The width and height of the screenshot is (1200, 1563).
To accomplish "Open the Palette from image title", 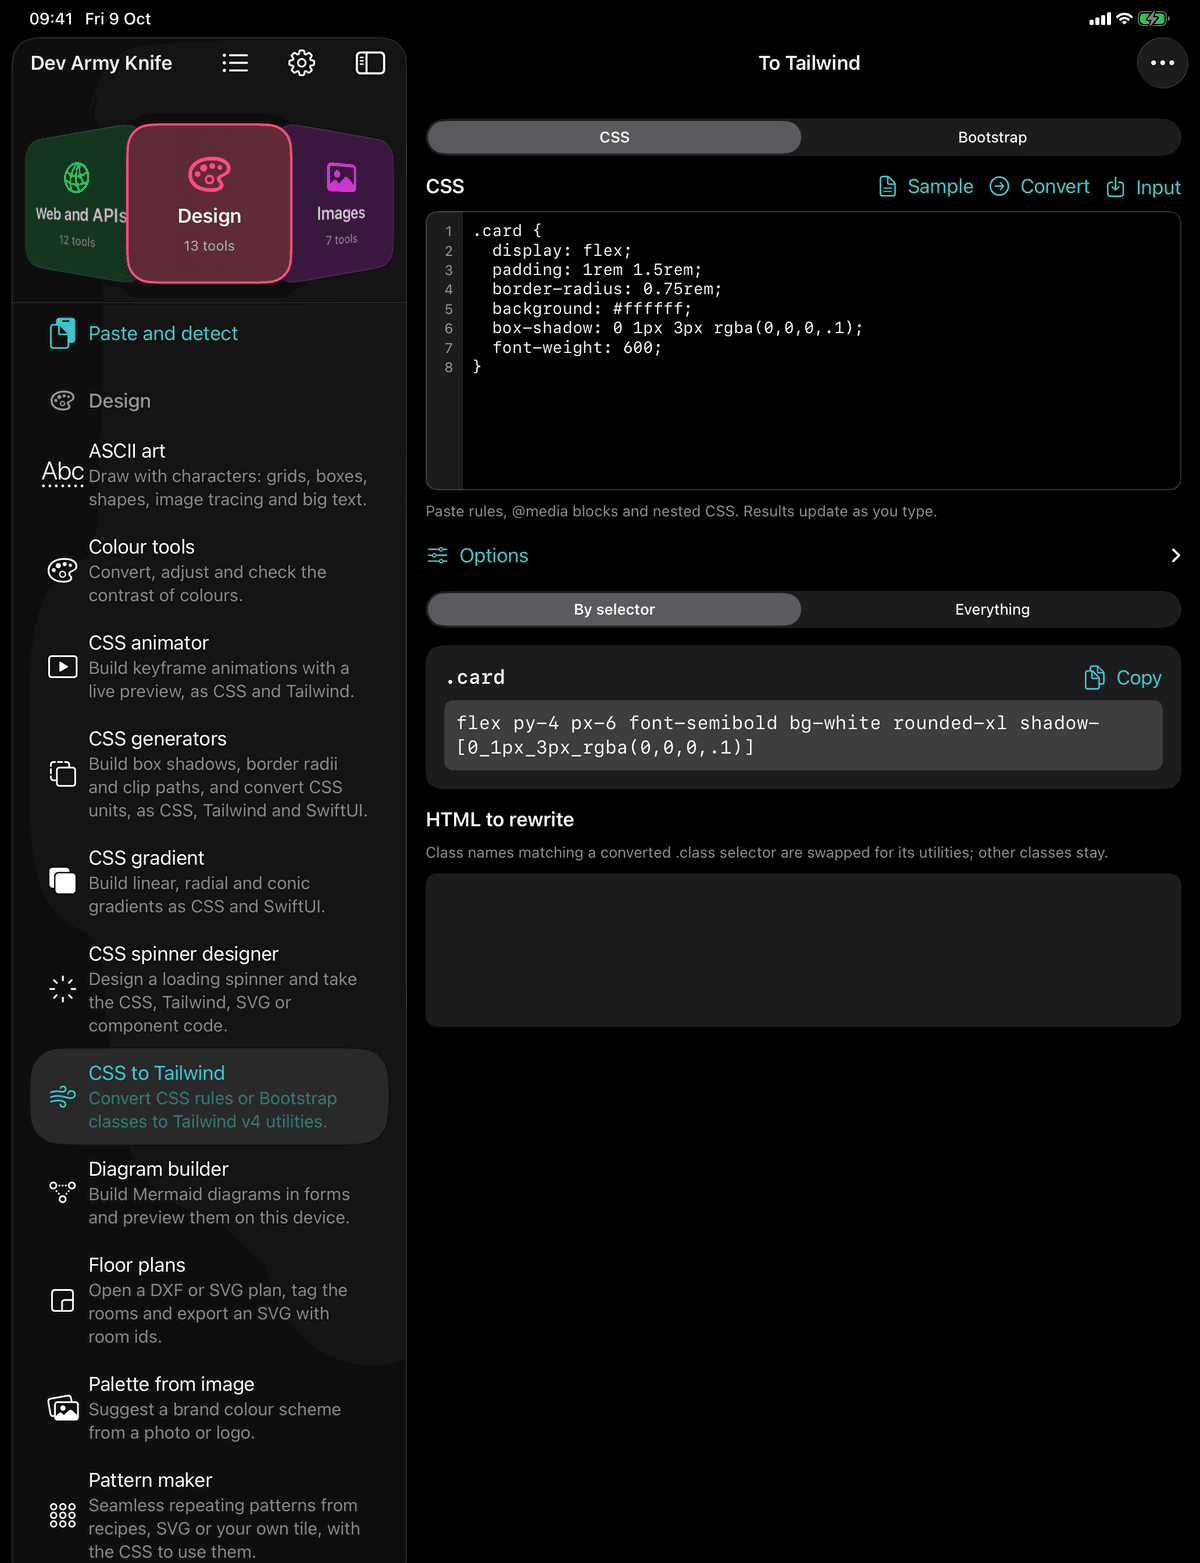I will (x=172, y=1384).
